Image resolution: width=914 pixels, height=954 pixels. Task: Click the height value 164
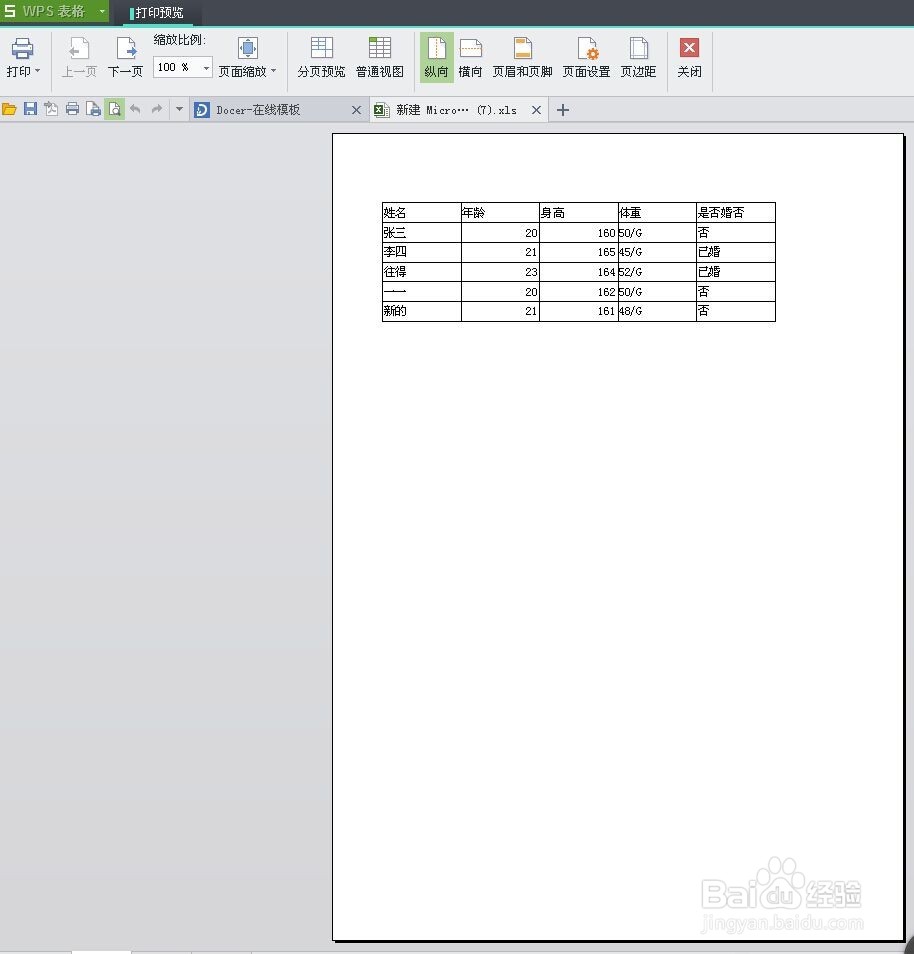[x=579, y=271]
